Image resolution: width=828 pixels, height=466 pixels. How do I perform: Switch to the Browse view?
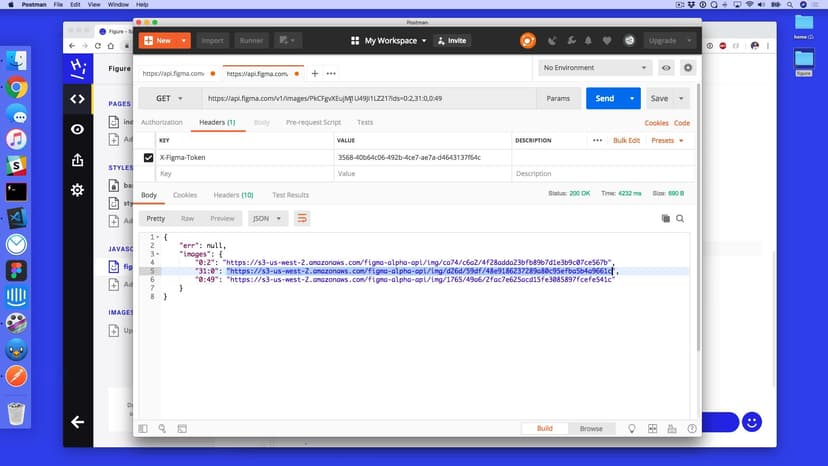pos(591,428)
